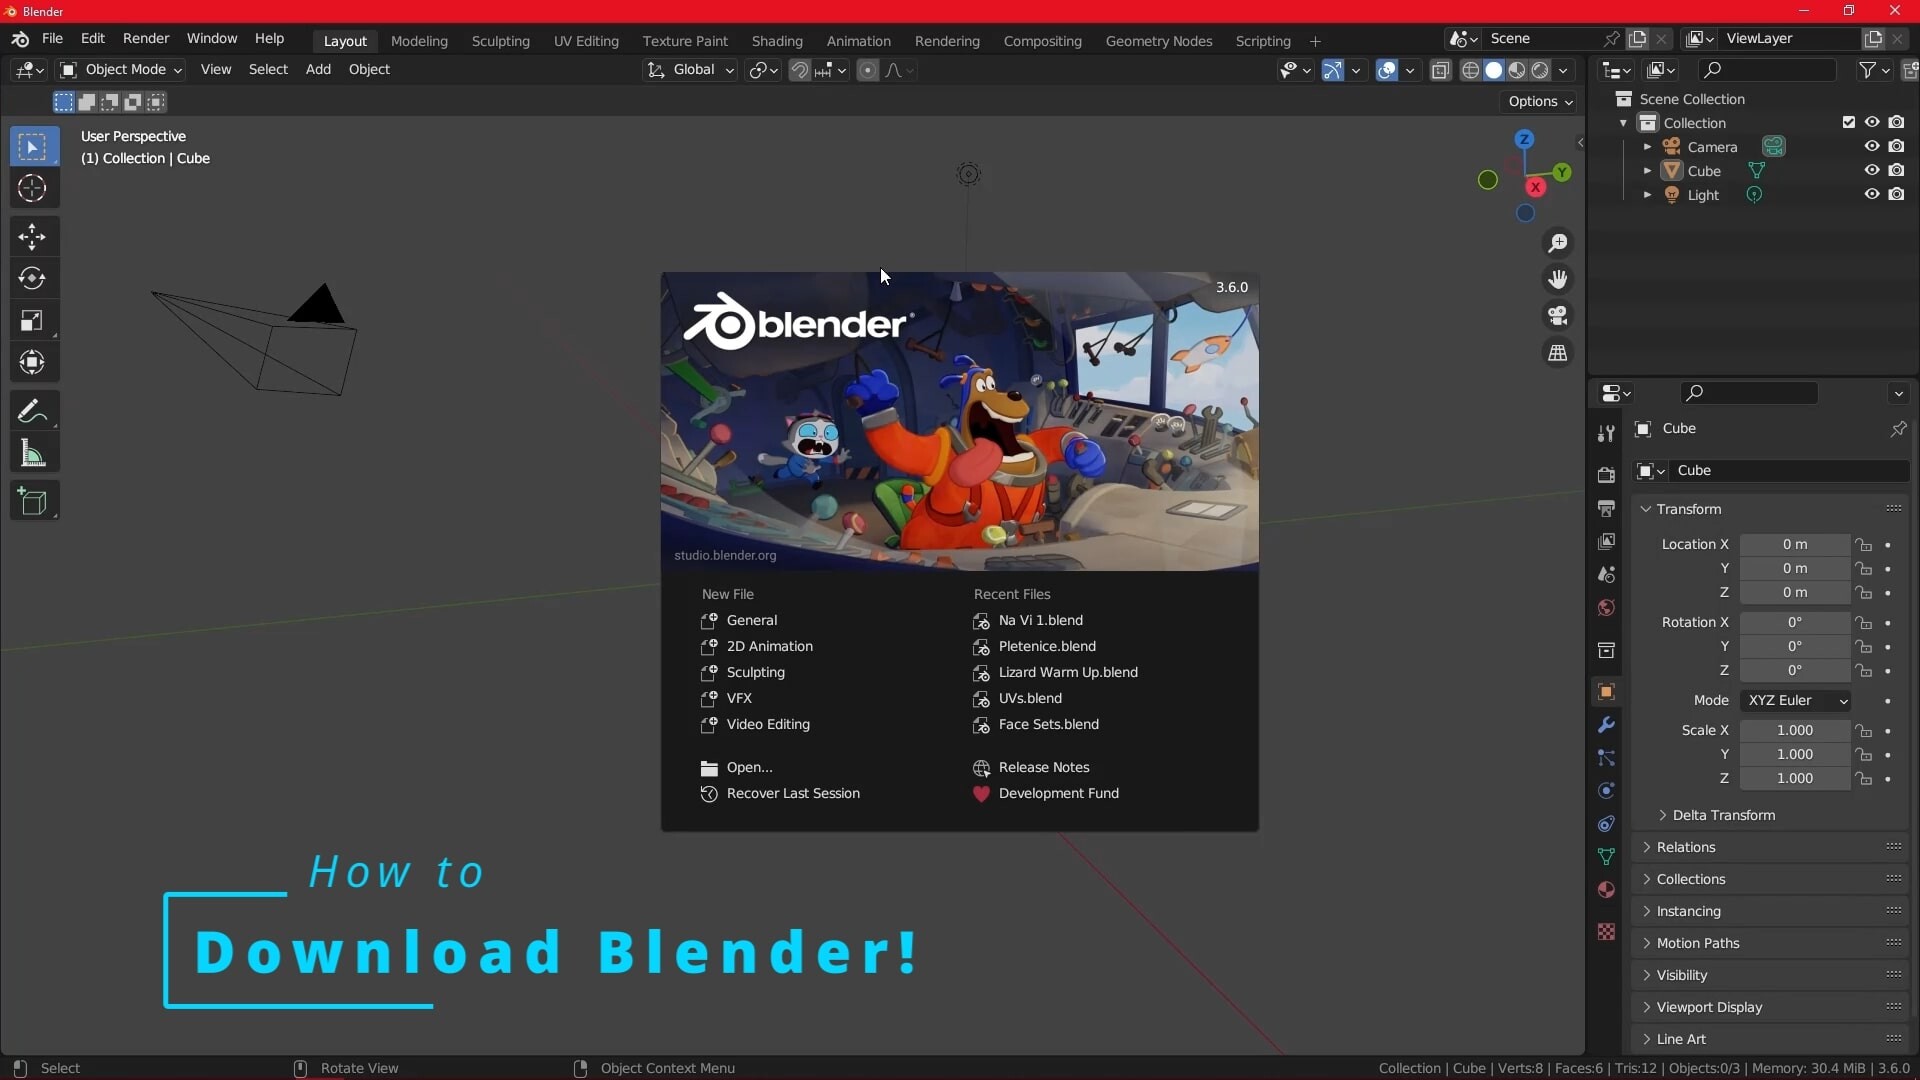Open the Render Properties panel
Screen dimensions: 1920x1080
tap(1607, 475)
